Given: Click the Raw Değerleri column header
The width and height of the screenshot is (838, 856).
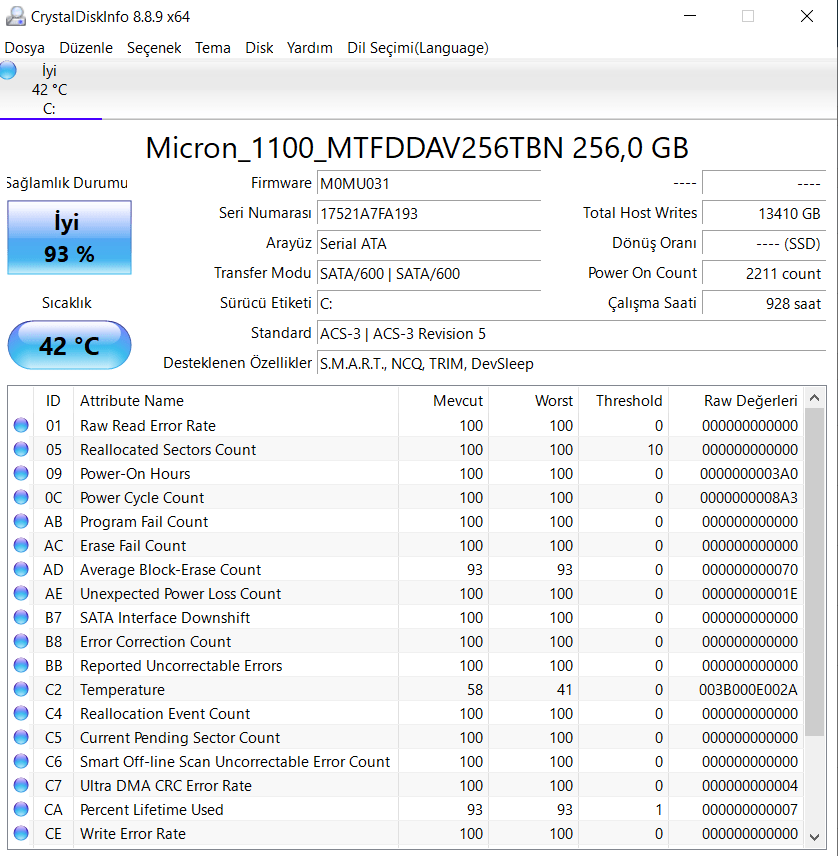Looking at the screenshot, I should [x=736, y=401].
